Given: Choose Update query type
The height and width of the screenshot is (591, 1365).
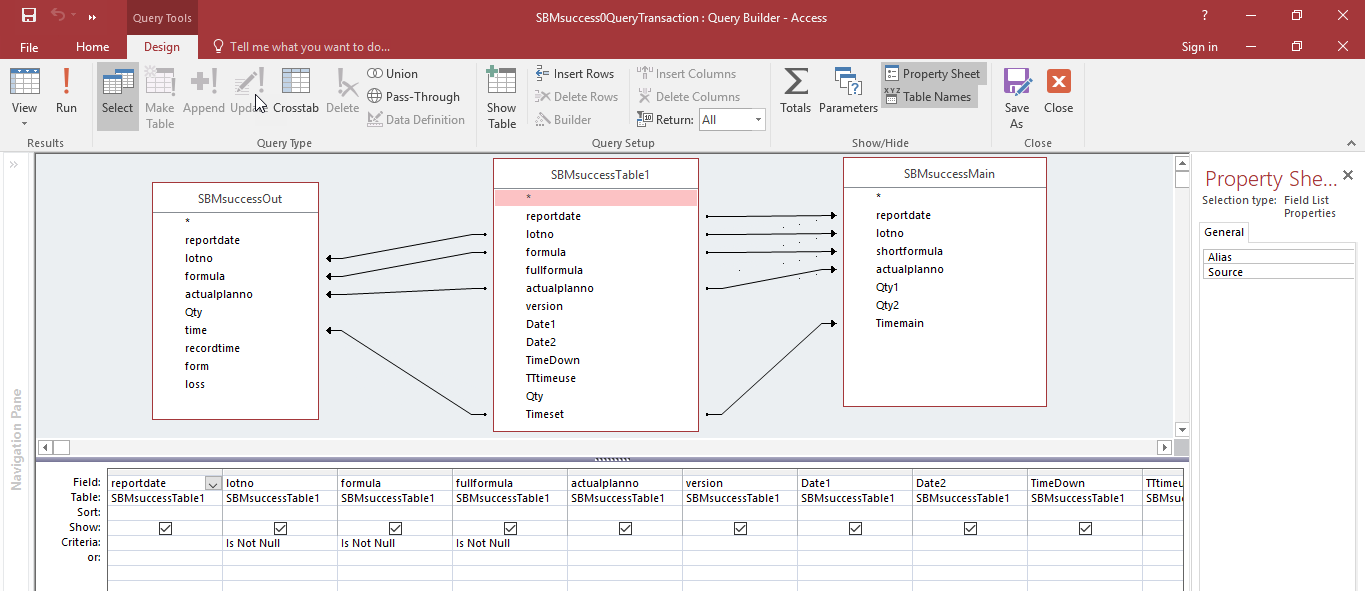Looking at the screenshot, I should [249, 91].
